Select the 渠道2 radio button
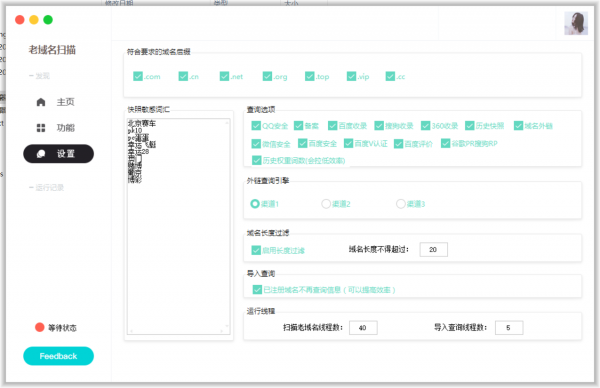Screen dimensions: 600x388 (326, 204)
